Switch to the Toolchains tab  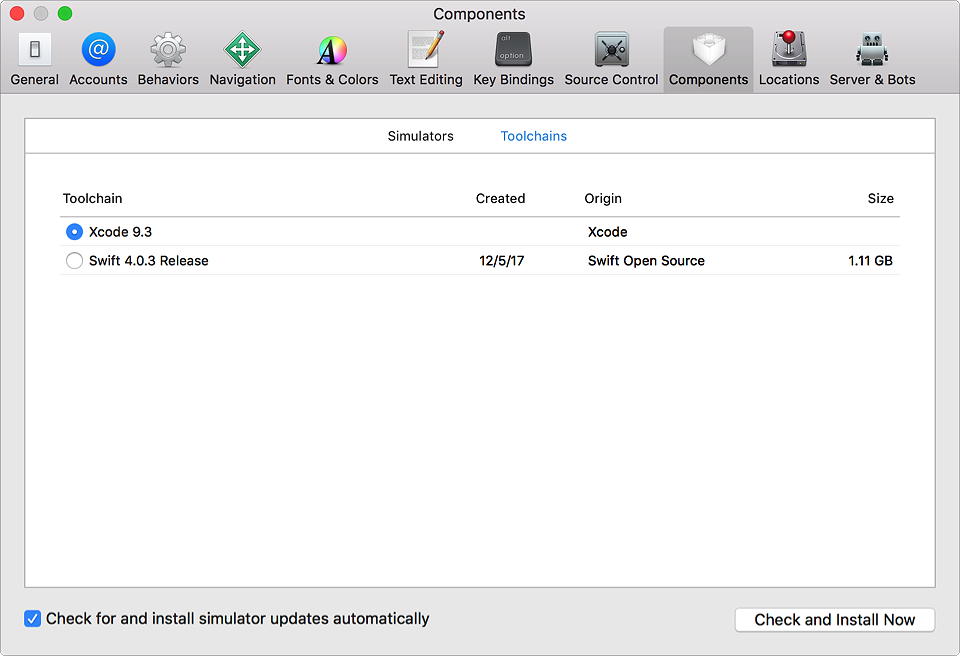pyautogui.click(x=533, y=136)
